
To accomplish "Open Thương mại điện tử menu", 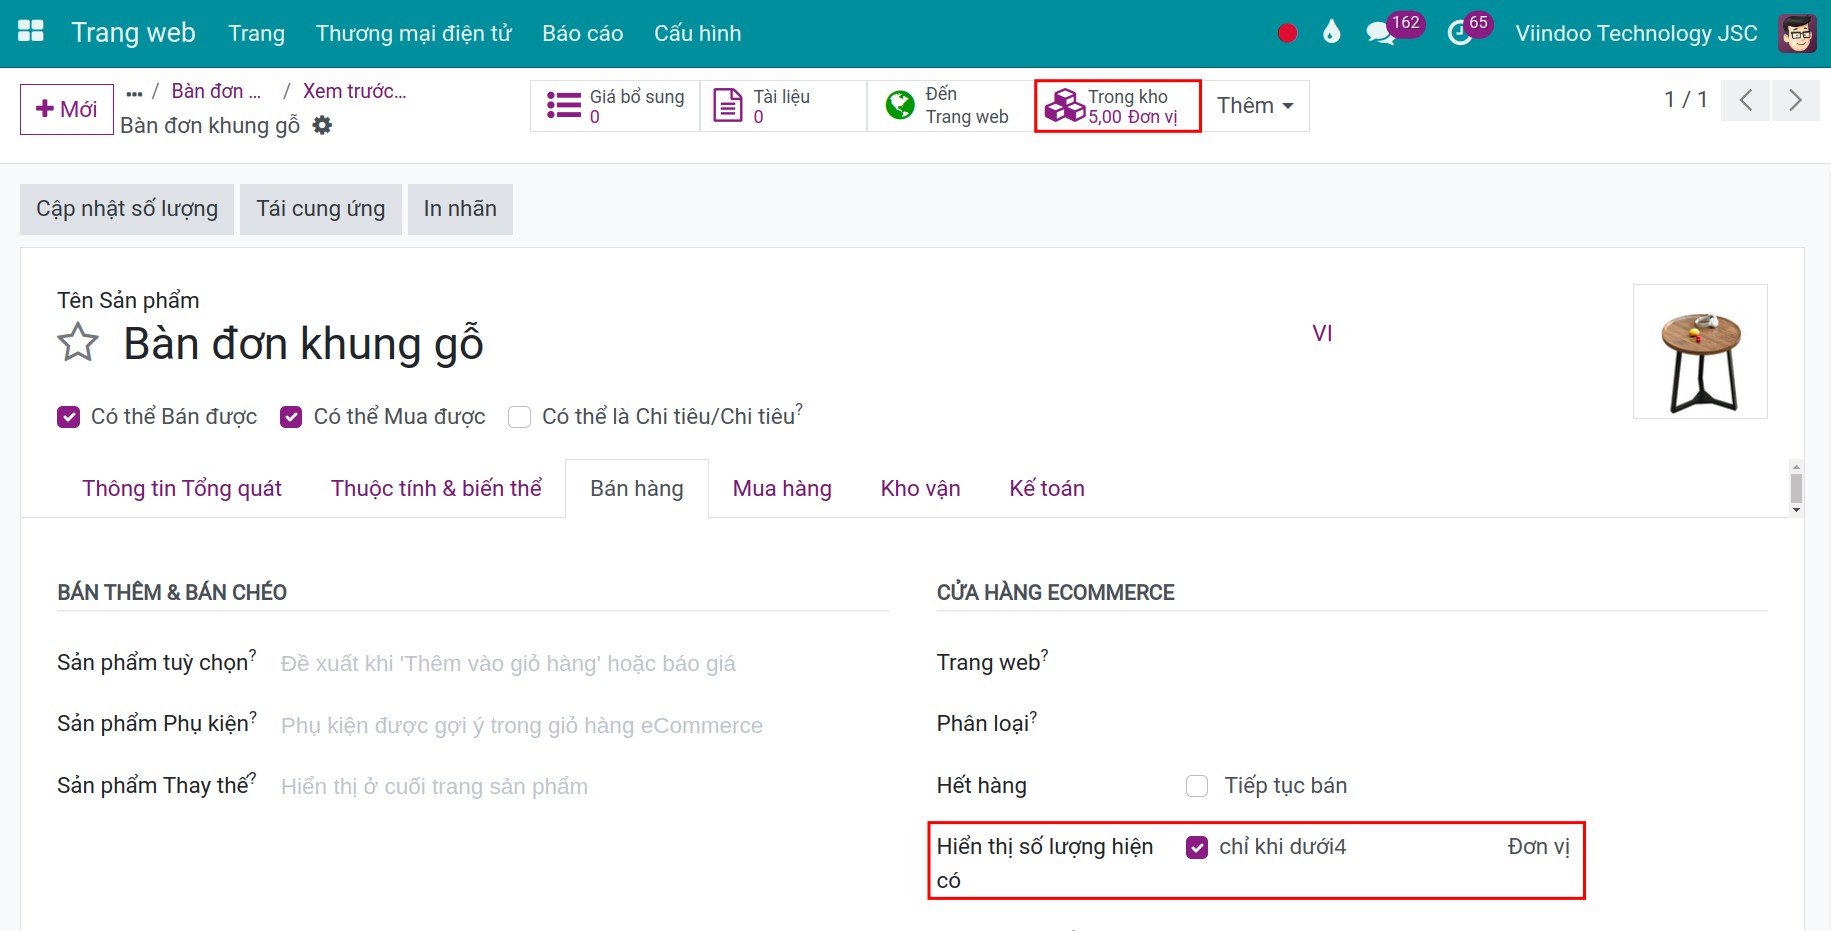I will point(413,33).
